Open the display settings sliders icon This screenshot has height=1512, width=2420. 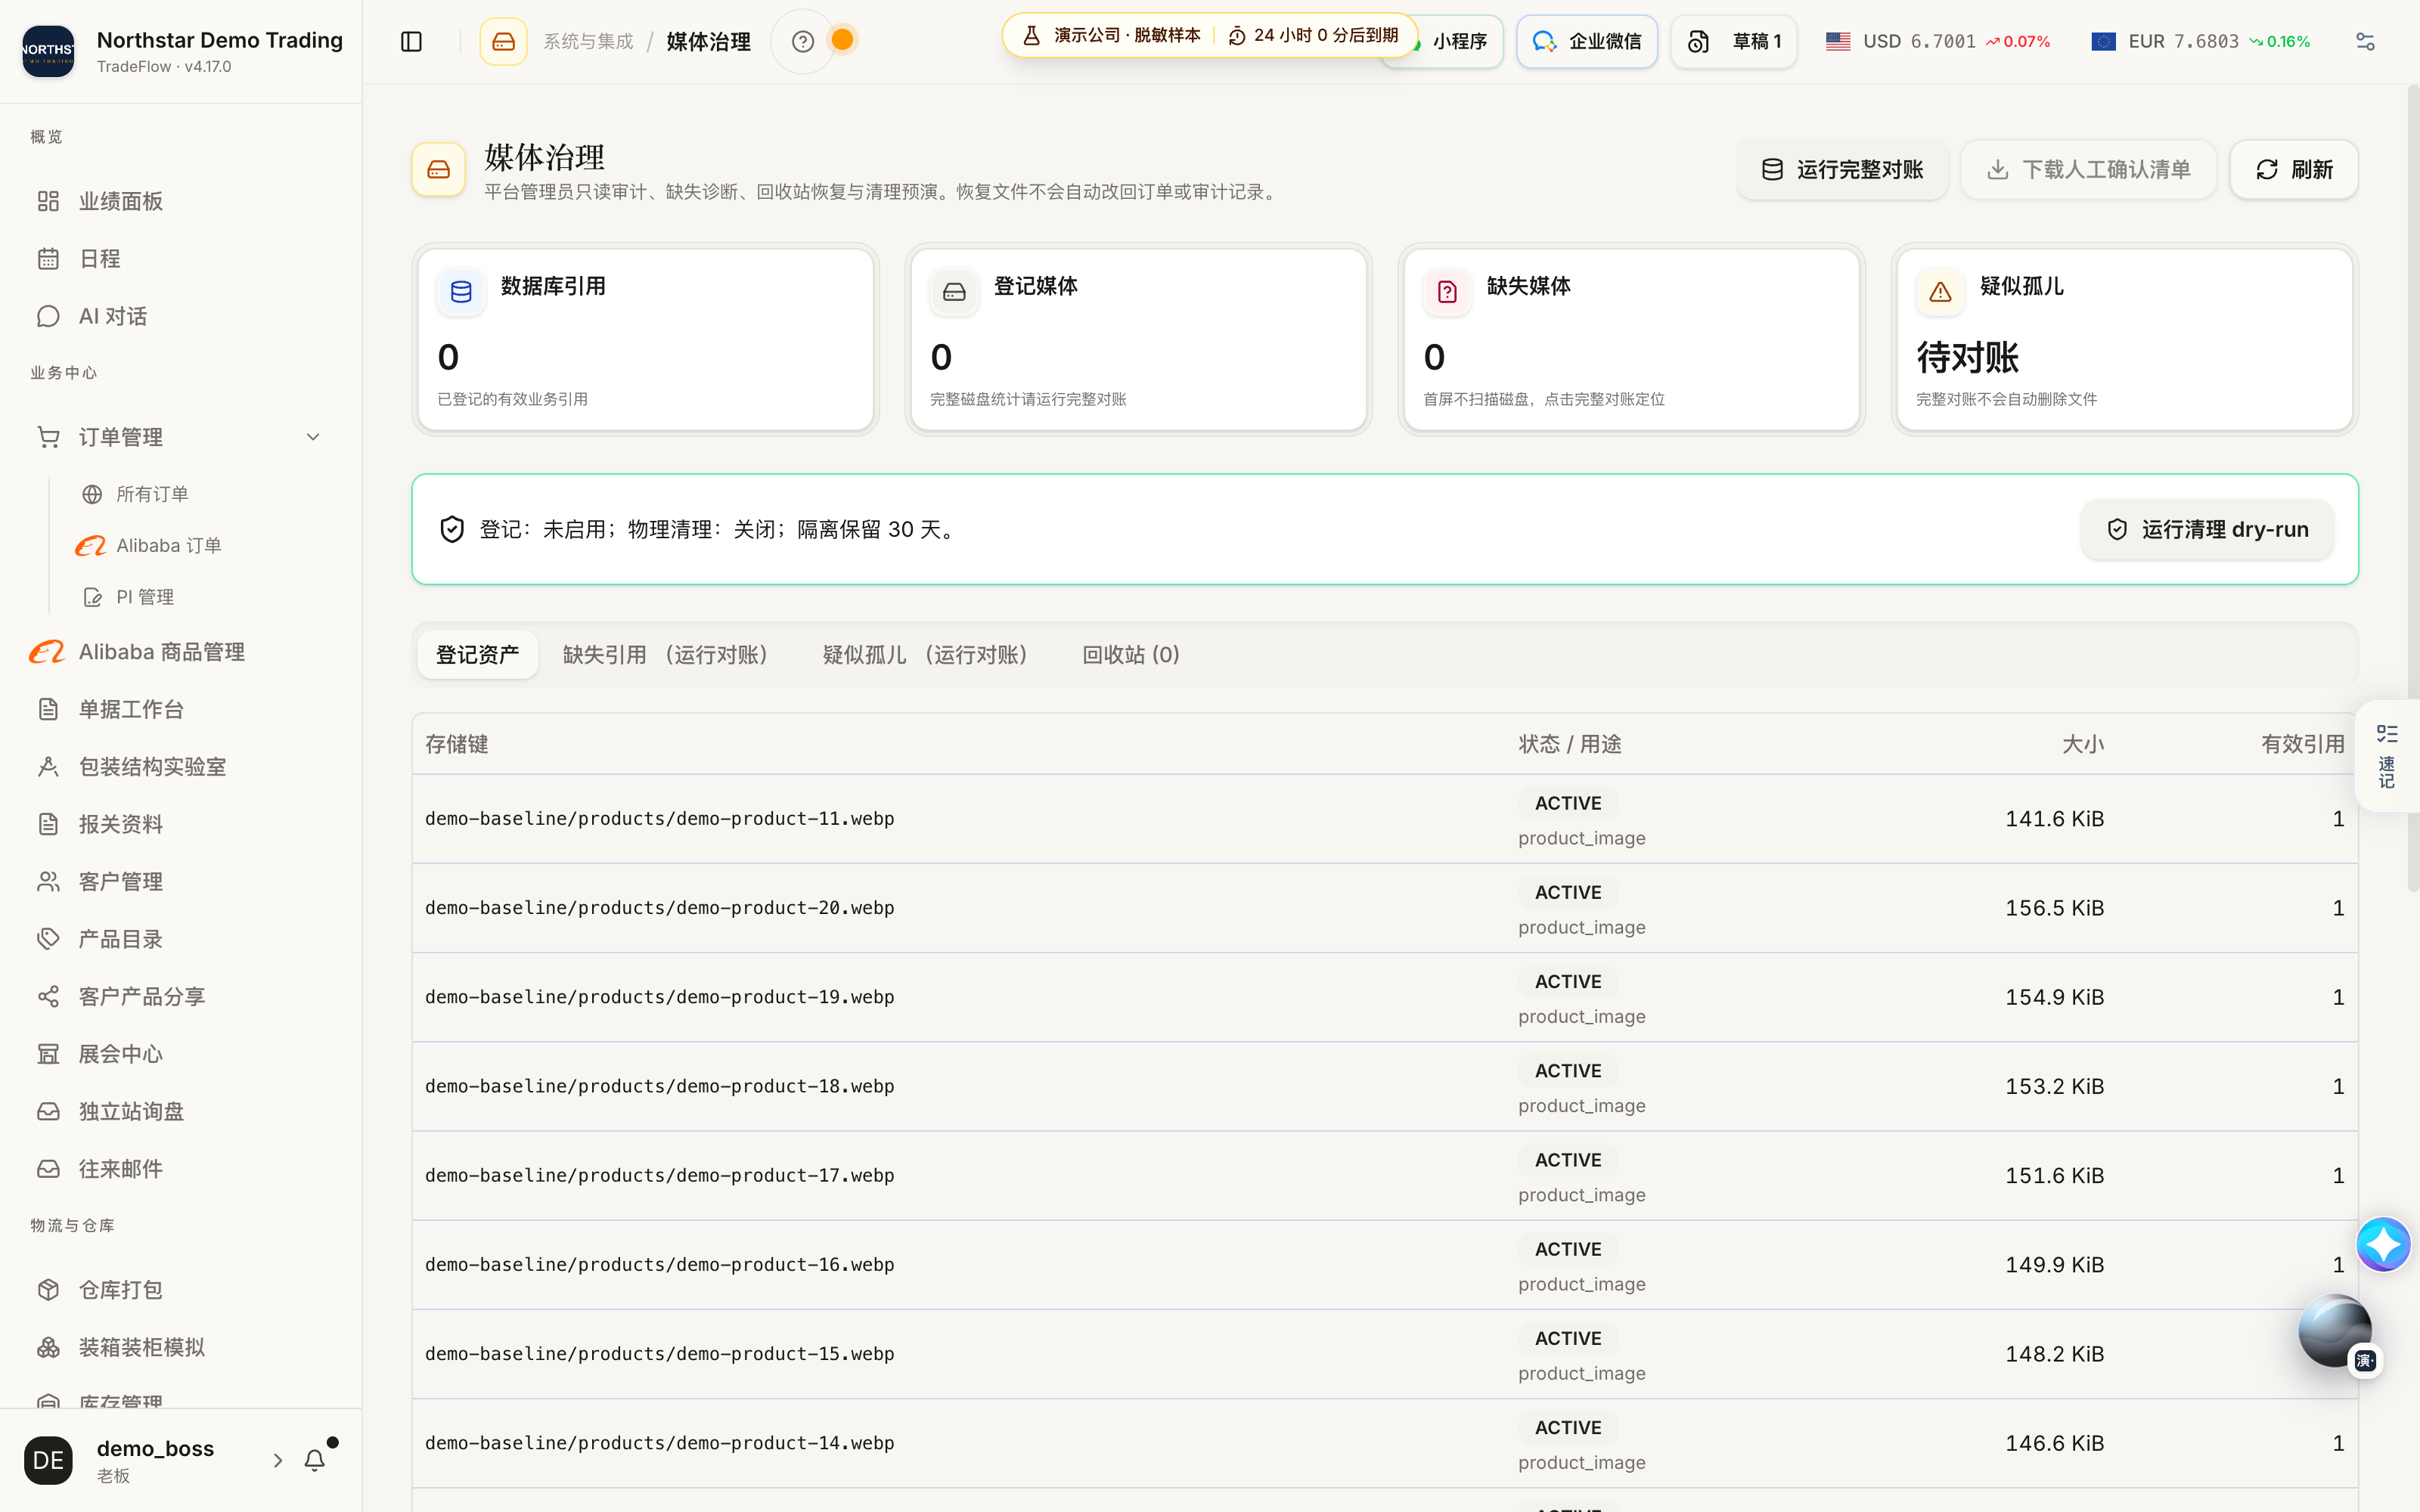click(x=2365, y=41)
